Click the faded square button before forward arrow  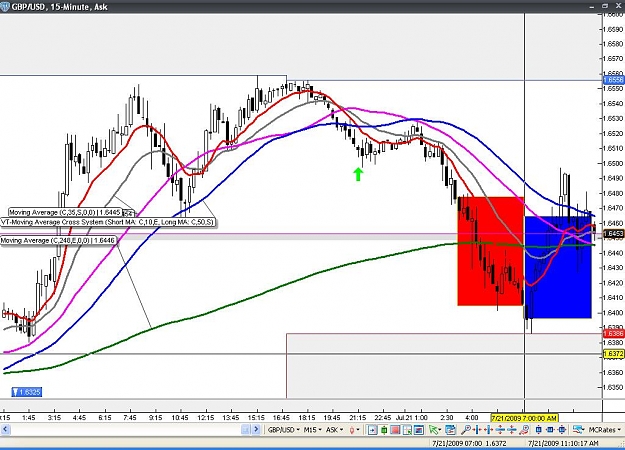(245, 429)
